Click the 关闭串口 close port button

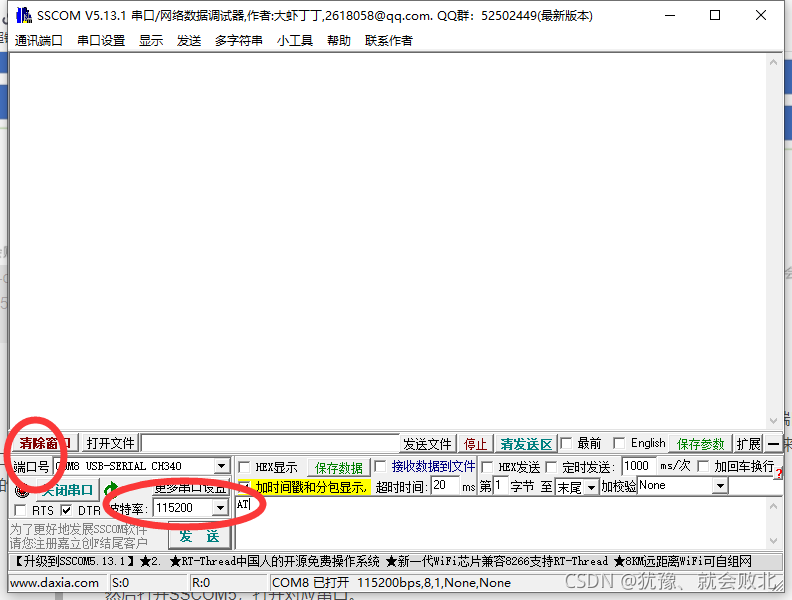pyautogui.click(x=67, y=490)
